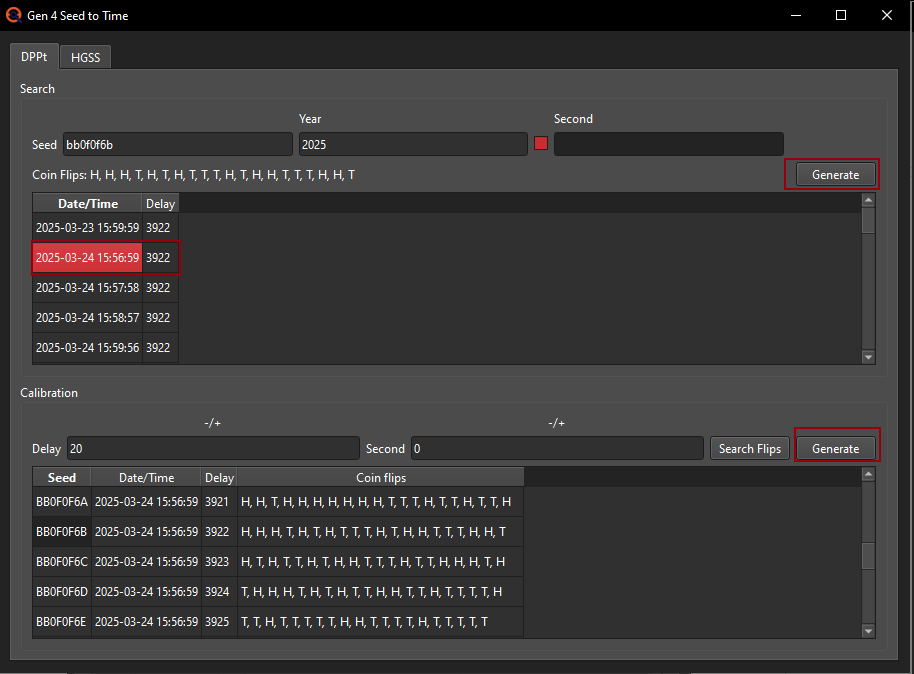
Task: Click Delay header in calibration table
Action: click(x=219, y=478)
